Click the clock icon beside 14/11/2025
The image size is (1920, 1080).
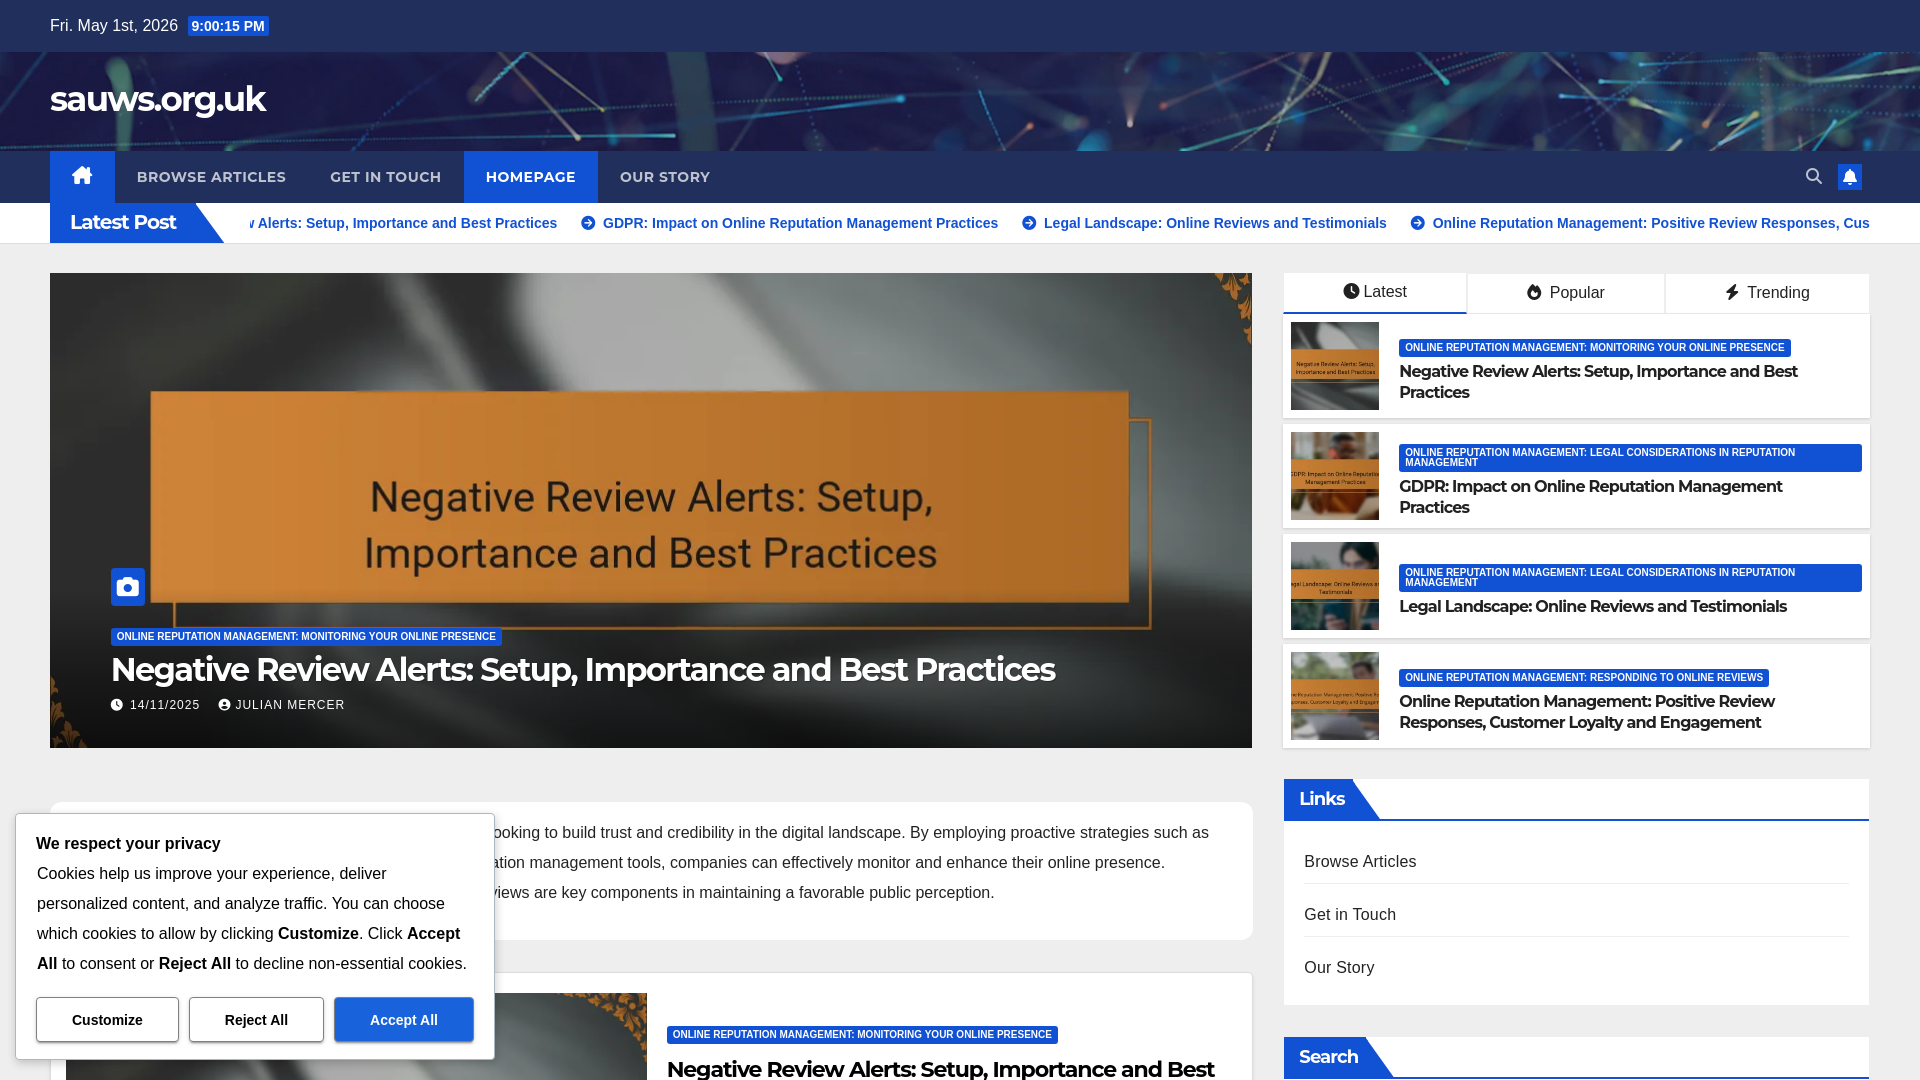pos(117,705)
